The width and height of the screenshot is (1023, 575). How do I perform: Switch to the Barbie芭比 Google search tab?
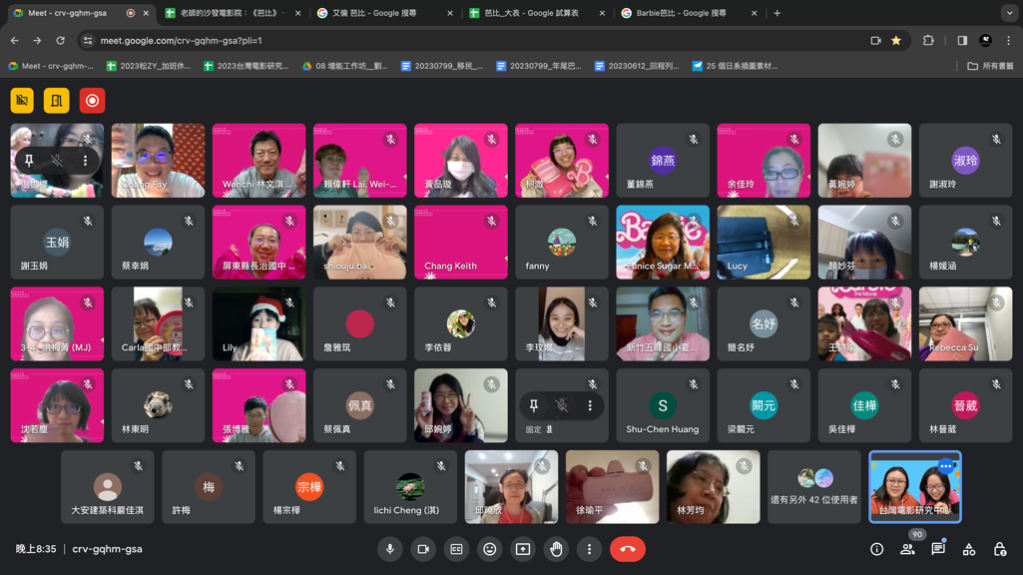(x=686, y=13)
